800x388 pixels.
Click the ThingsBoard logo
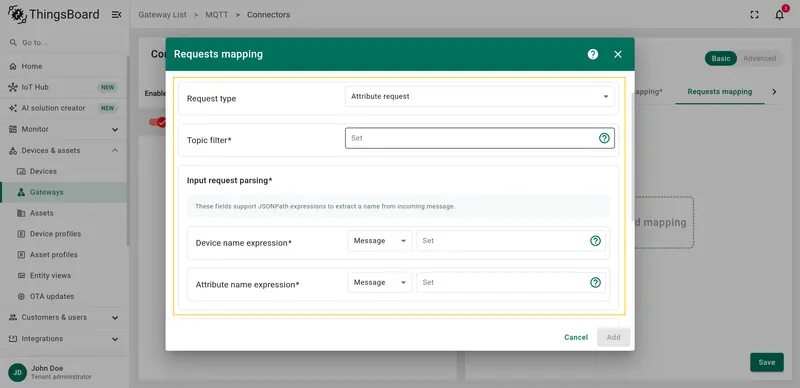pyautogui.click(x=54, y=15)
